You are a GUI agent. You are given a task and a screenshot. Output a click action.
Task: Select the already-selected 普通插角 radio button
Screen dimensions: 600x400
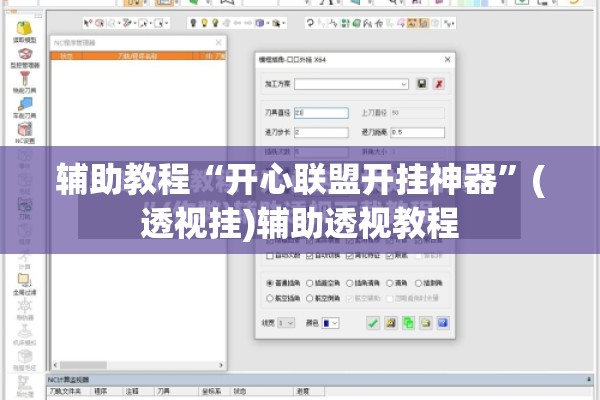(x=269, y=283)
